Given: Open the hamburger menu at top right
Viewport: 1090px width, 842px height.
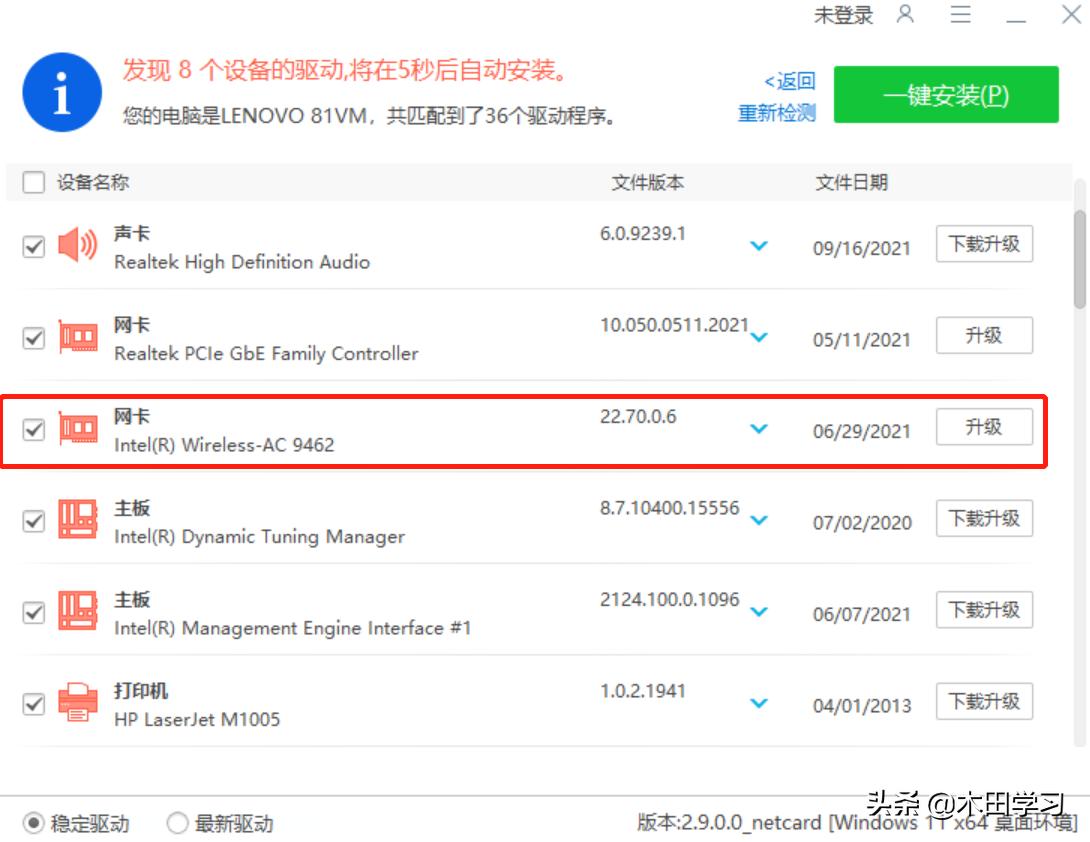Looking at the screenshot, I should [960, 15].
